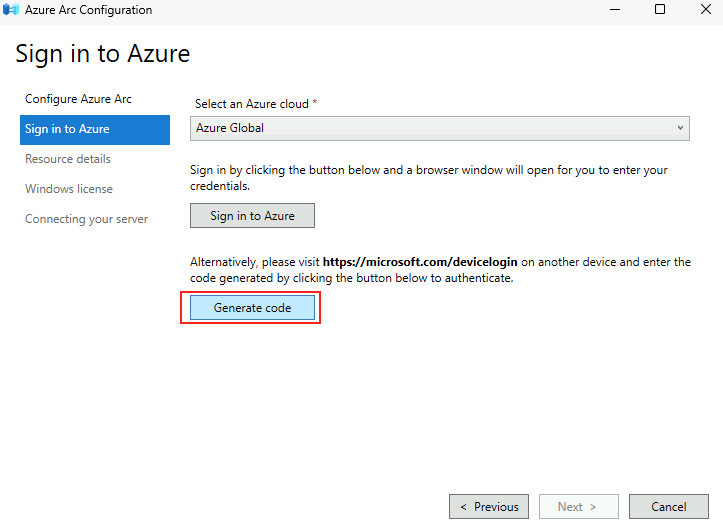Minimize the Azure Arc Configuration window
Image resolution: width=723 pixels, height=524 pixels.
(615, 9)
